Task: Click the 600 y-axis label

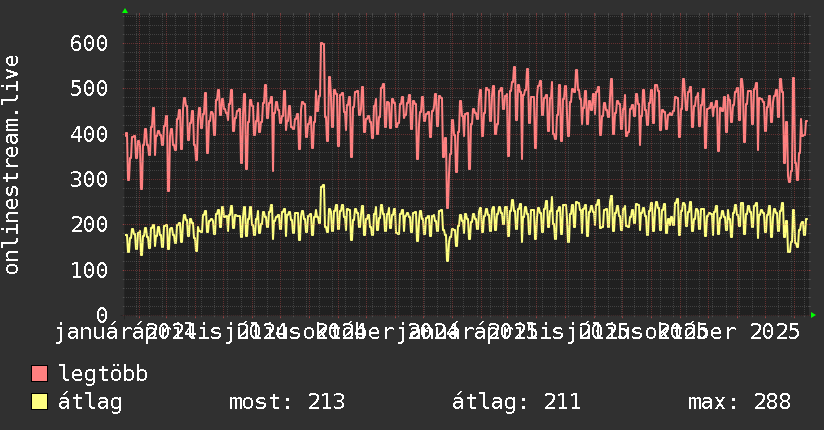Action: 89,43
